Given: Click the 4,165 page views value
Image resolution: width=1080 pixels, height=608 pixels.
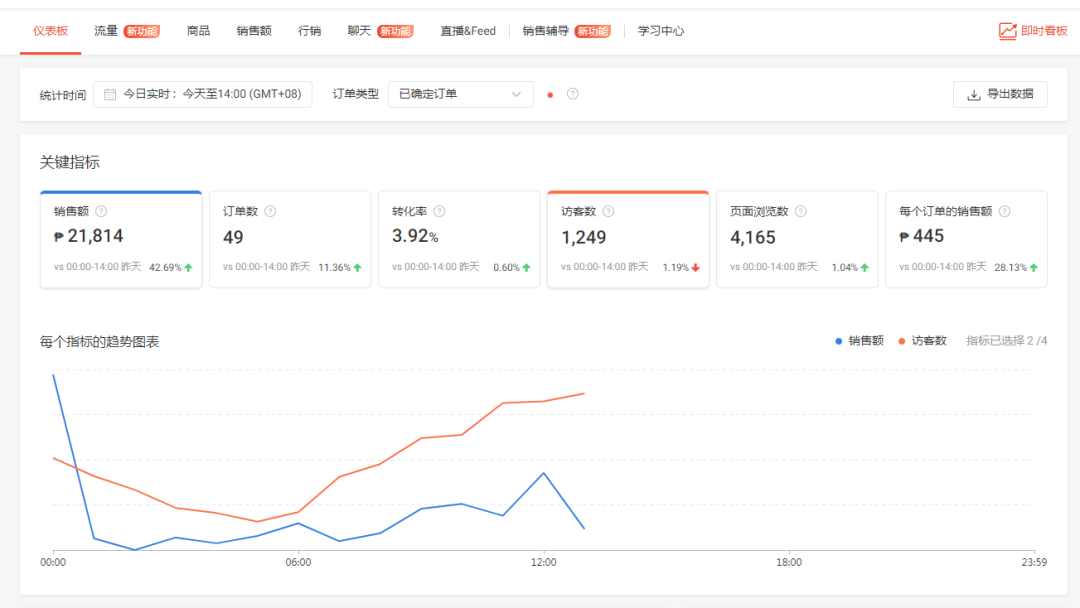Looking at the screenshot, I should point(753,238).
